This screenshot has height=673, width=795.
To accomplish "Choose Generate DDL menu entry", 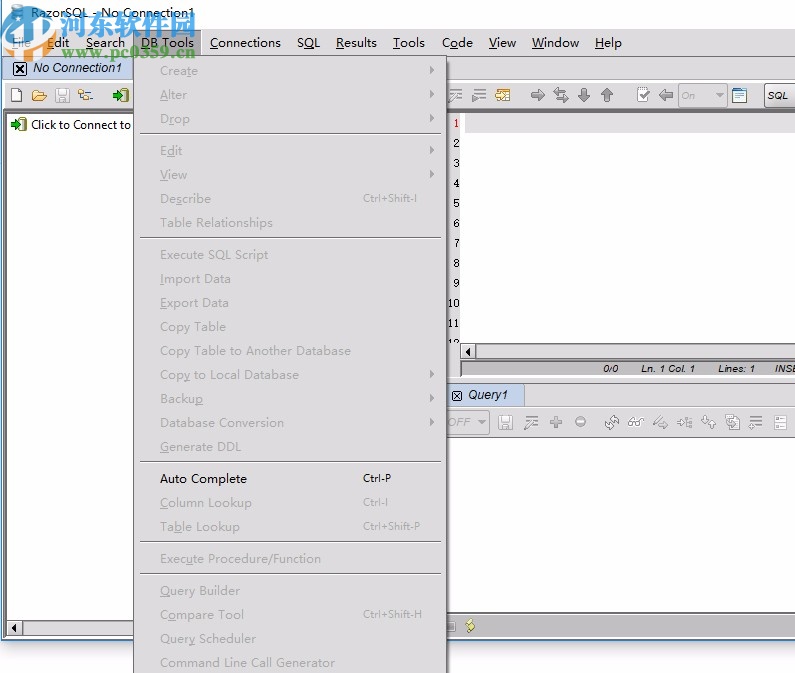I will tap(291, 447).
